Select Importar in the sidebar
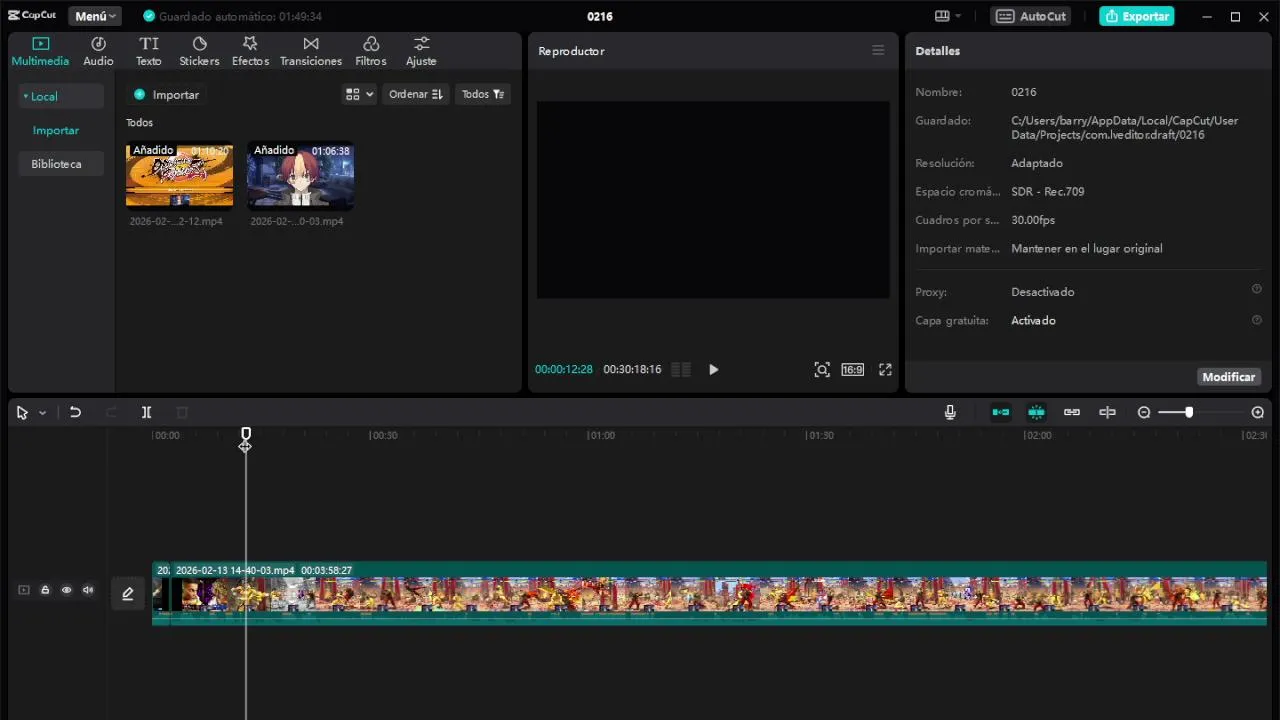The width and height of the screenshot is (1280, 720). coord(56,130)
